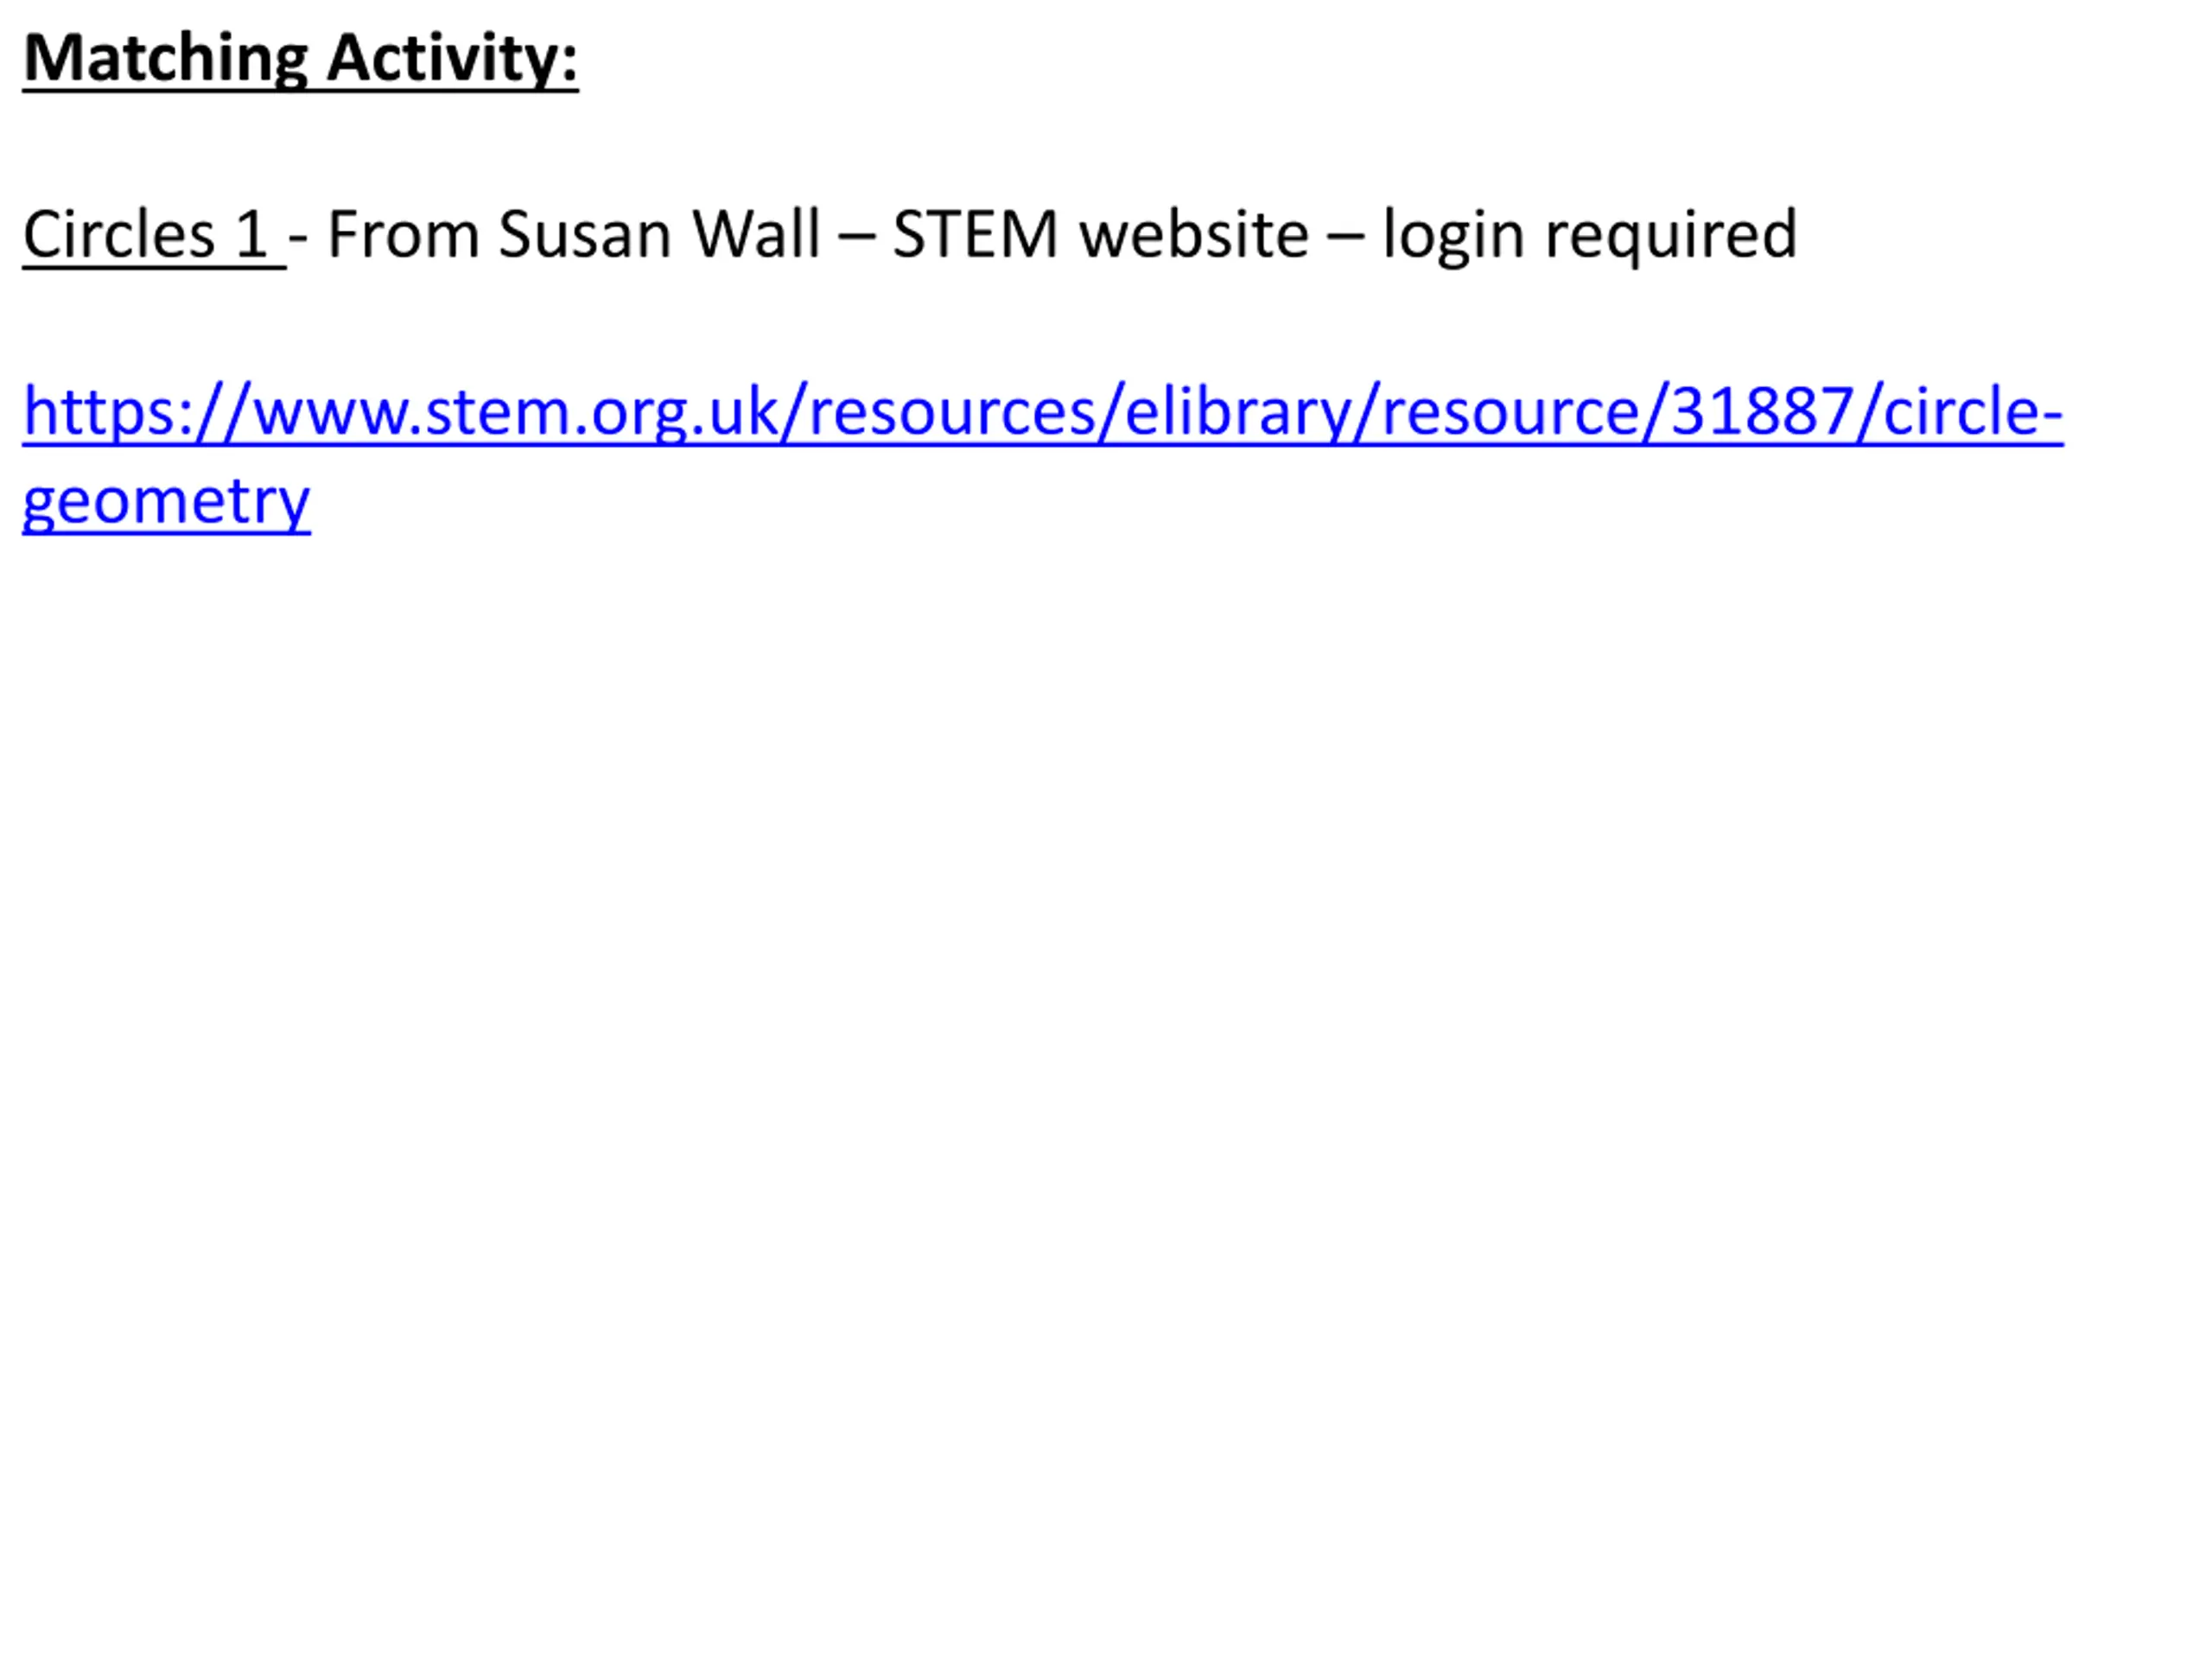Click the name 'Susan' in the description
2212x1659 pixels.
coord(584,235)
